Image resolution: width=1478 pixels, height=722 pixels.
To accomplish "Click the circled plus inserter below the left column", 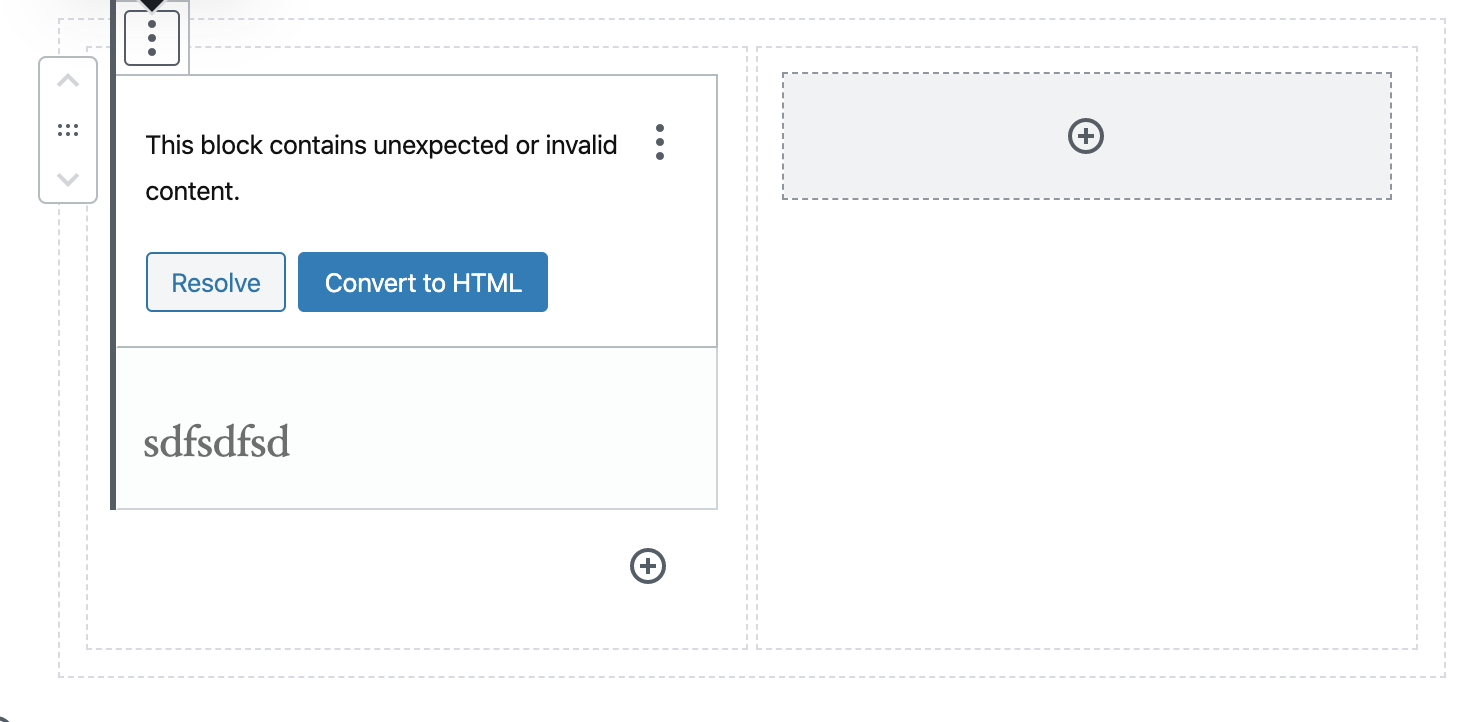I will coord(647,566).
